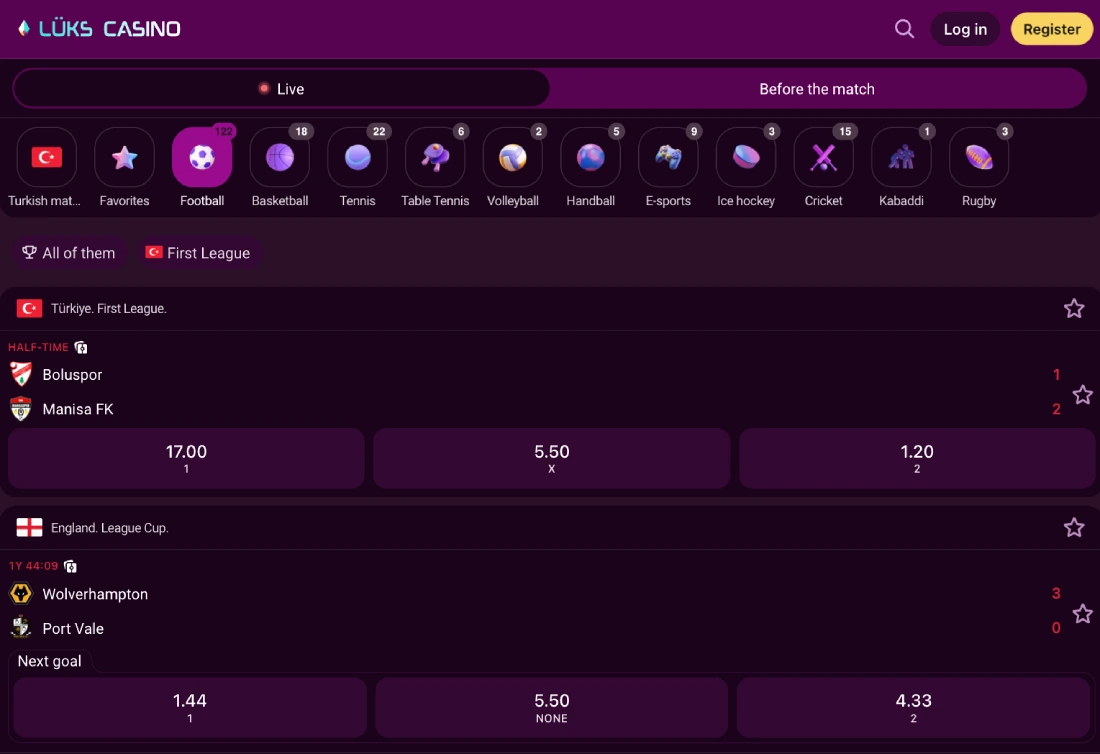Click the Wolverhampton wolf crest

[21, 593]
